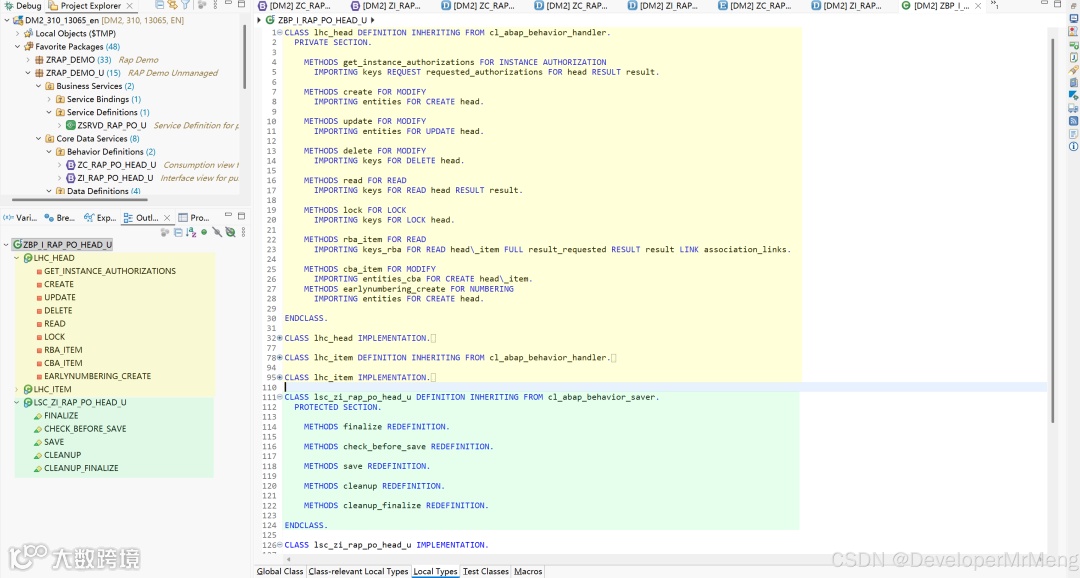Screen dimensions: 1080x578
Task: Click the note page icon in right sidebar
Action: point(1073,134)
